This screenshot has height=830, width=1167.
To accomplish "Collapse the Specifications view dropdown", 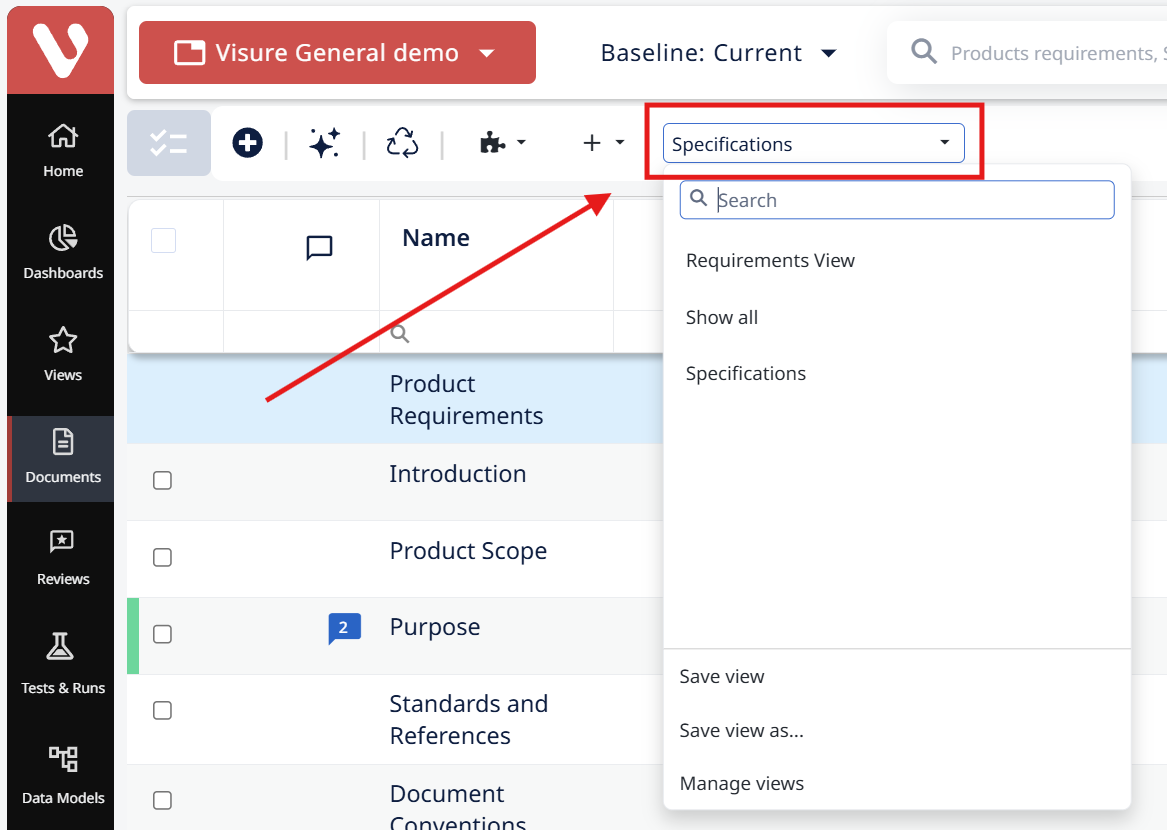I will coord(813,143).
